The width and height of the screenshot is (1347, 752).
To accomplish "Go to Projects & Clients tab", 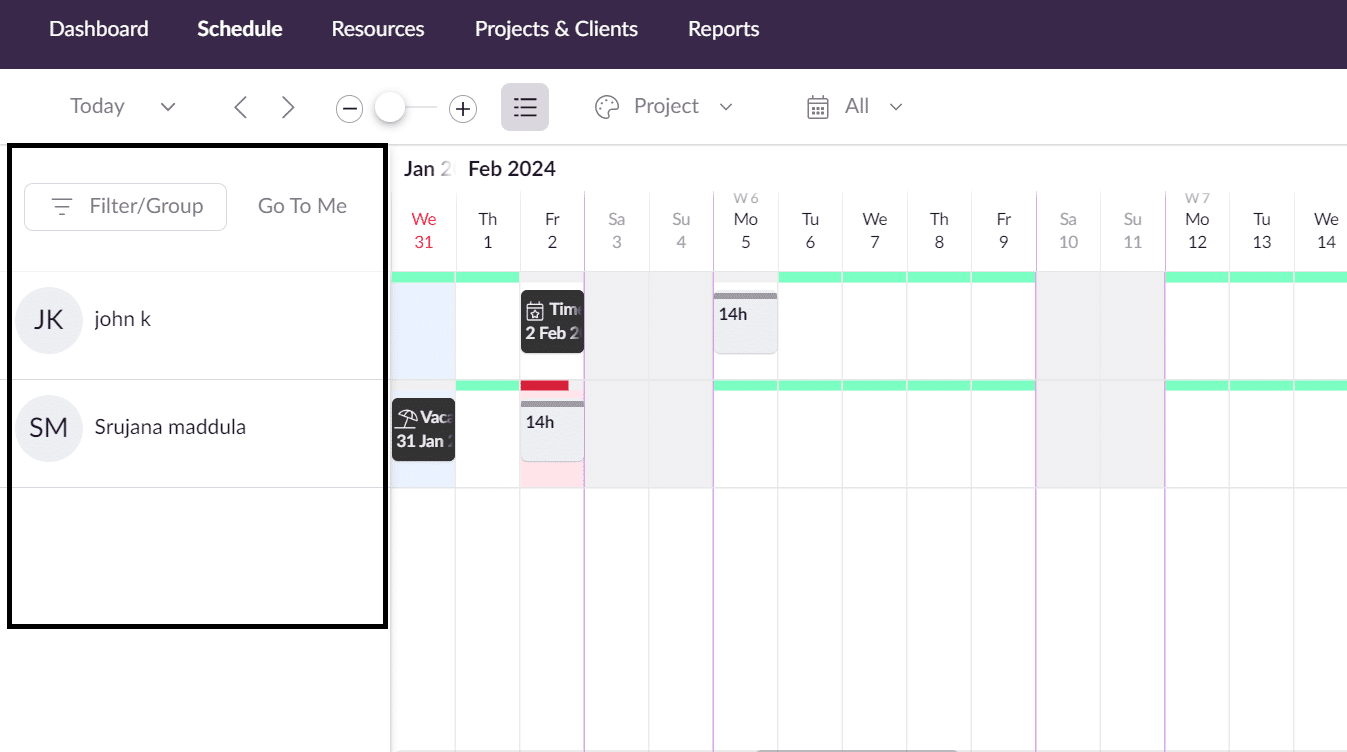I will (x=556, y=29).
